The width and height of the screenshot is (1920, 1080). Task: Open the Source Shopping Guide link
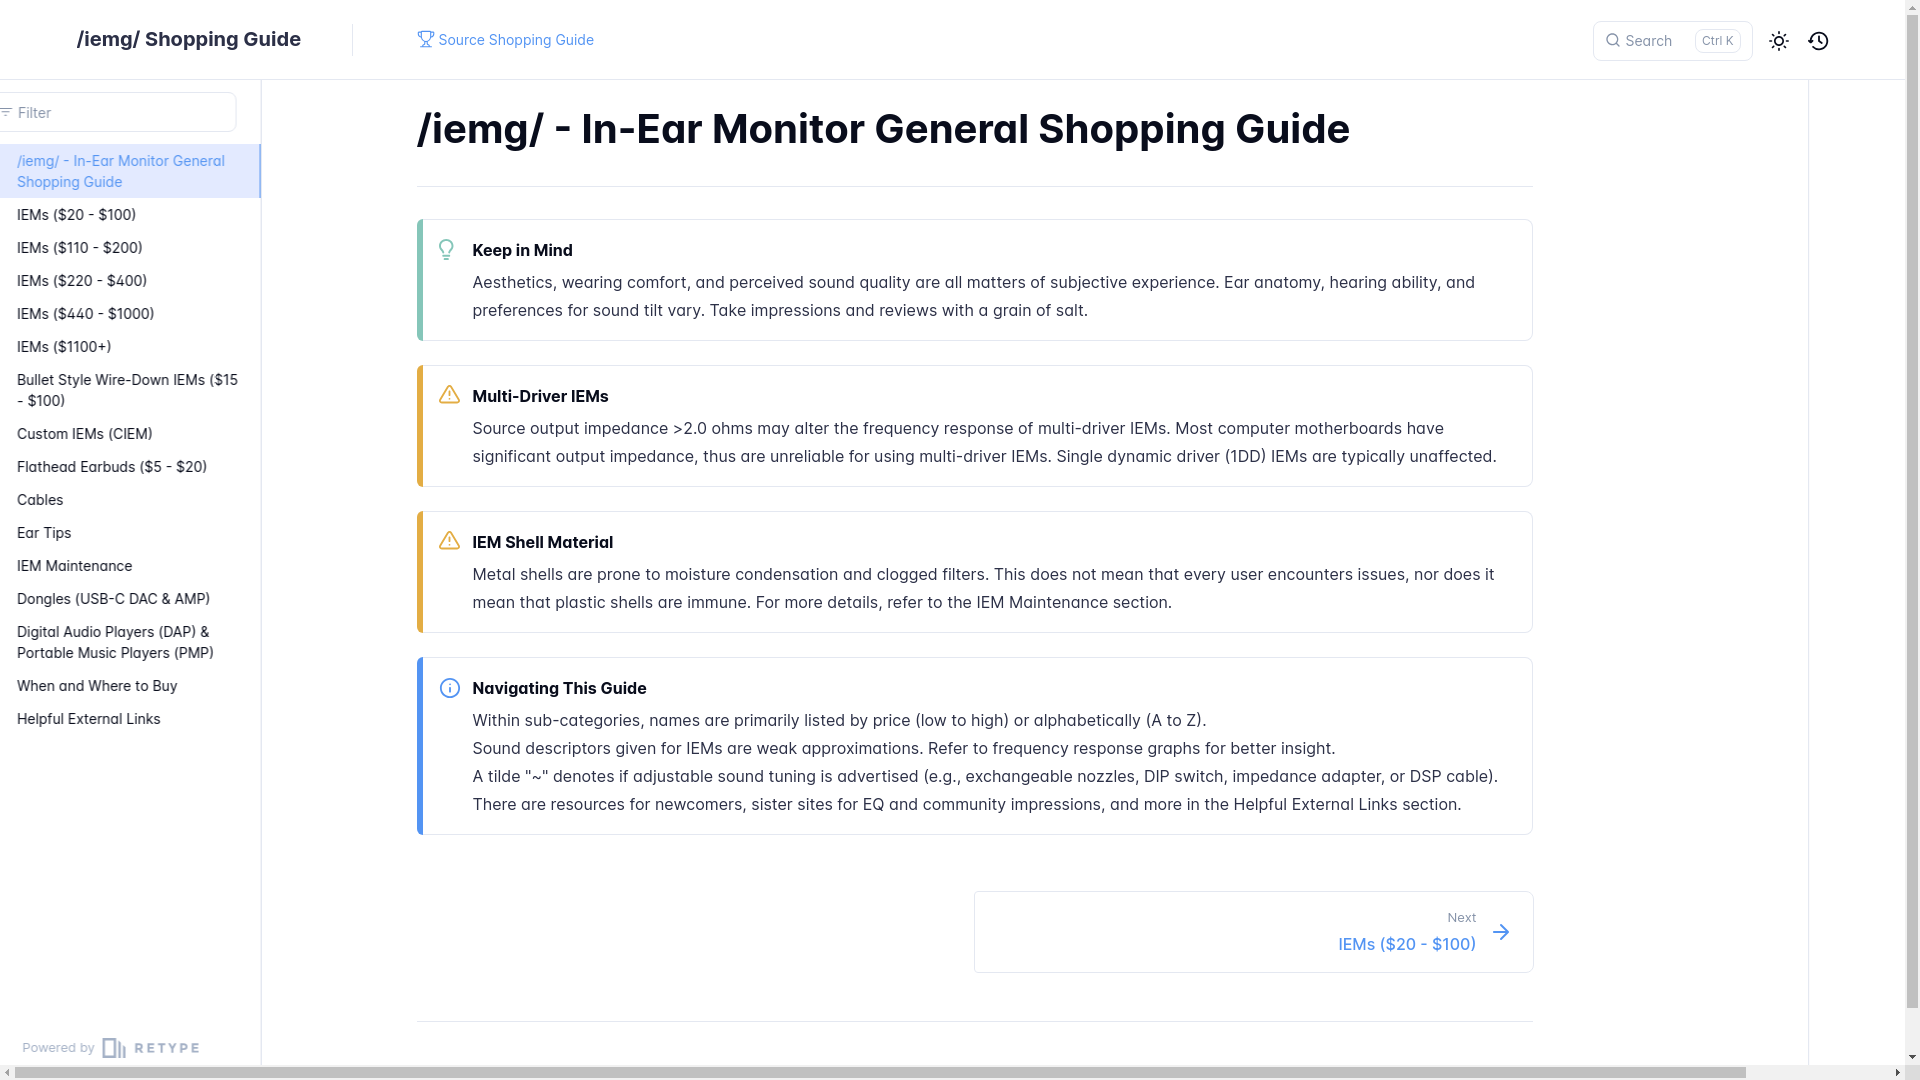tap(516, 40)
